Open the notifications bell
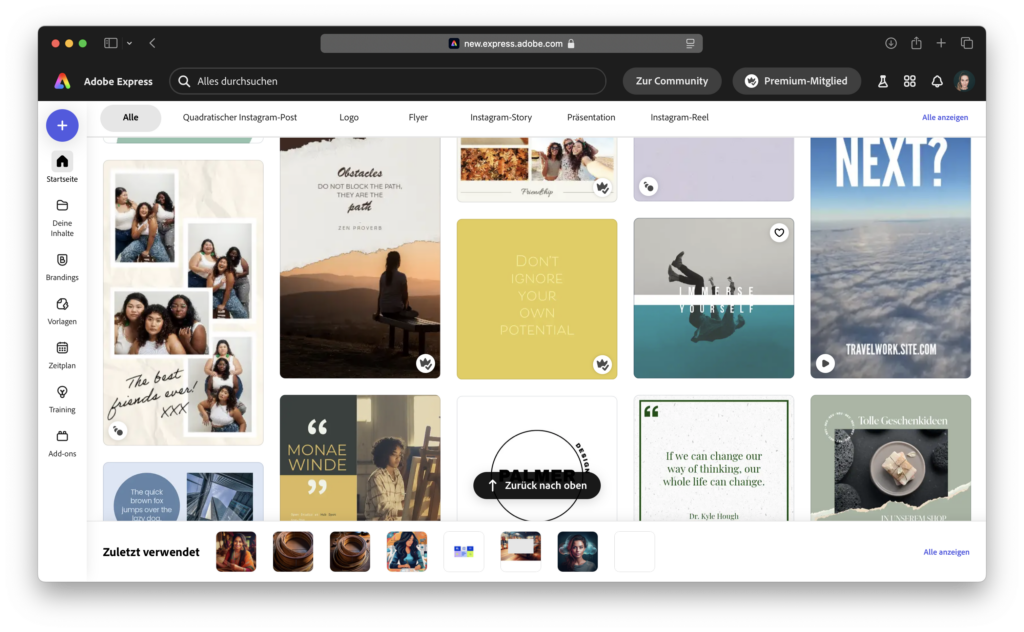The height and width of the screenshot is (632, 1024). [937, 81]
